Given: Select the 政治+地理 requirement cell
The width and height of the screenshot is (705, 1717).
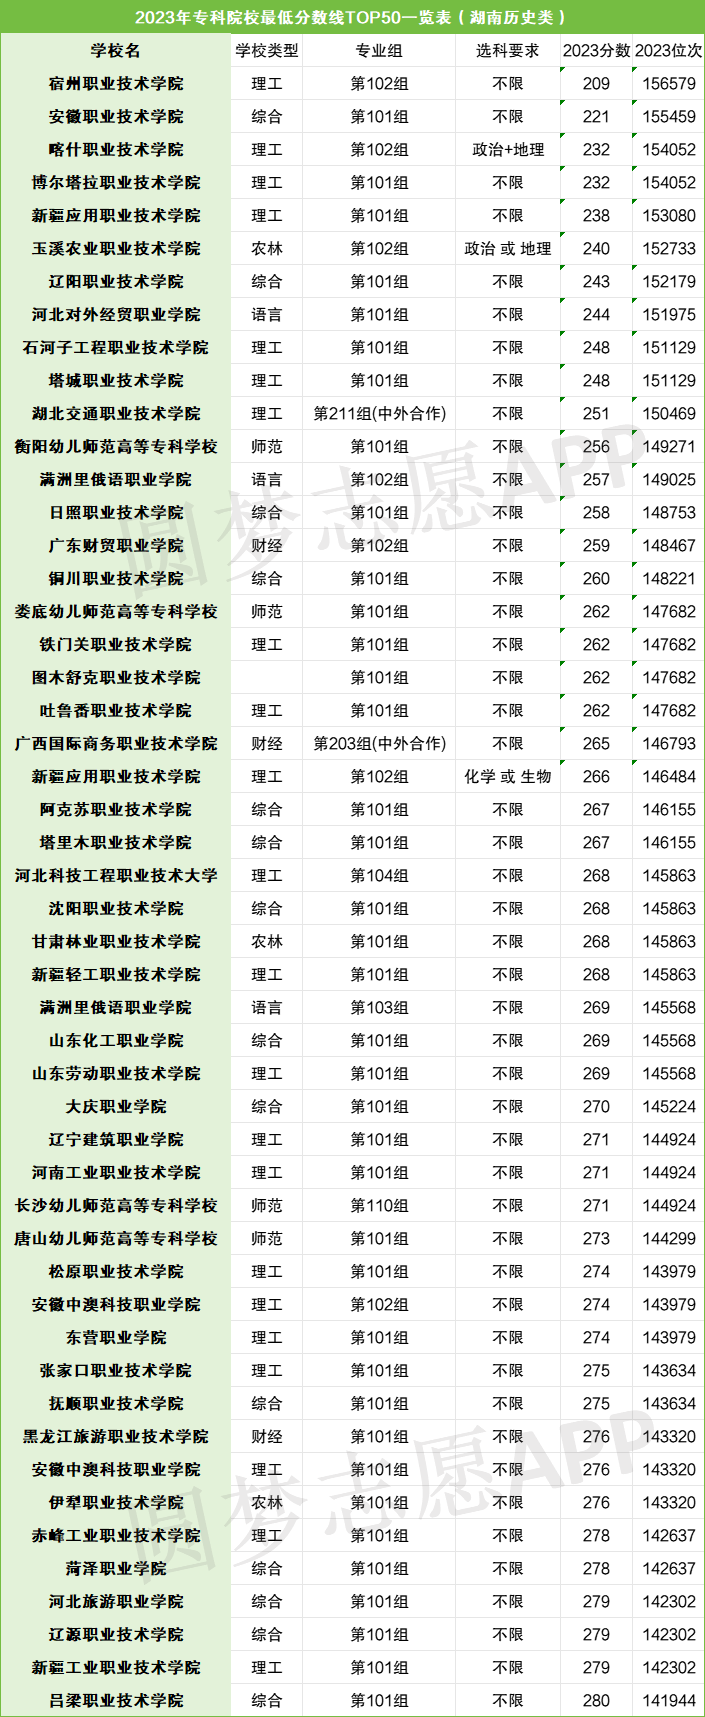Looking at the screenshot, I should pyautogui.click(x=508, y=150).
